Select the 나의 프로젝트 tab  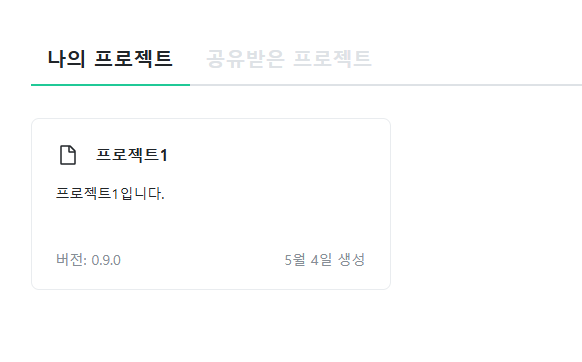[x=110, y=59]
